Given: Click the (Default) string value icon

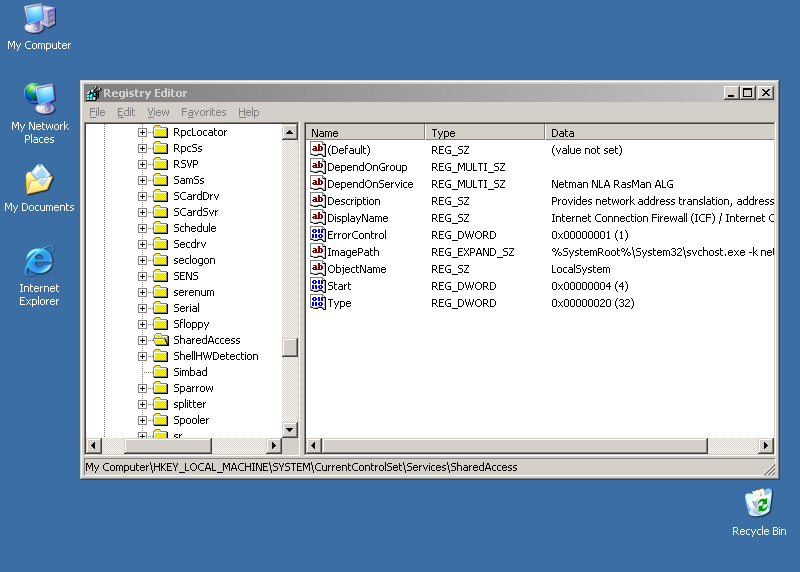Looking at the screenshot, I should (x=317, y=150).
